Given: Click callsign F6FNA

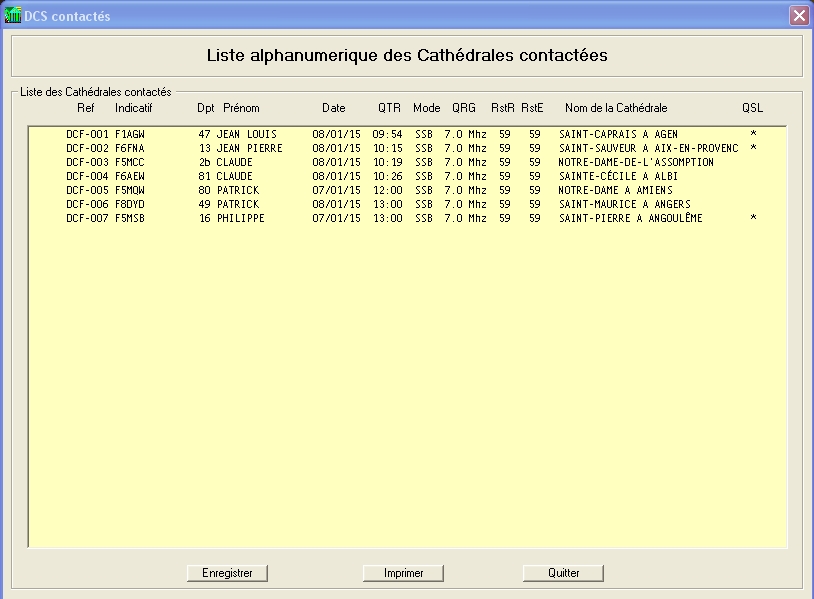Looking at the screenshot, I should click(x=130, y=148).
